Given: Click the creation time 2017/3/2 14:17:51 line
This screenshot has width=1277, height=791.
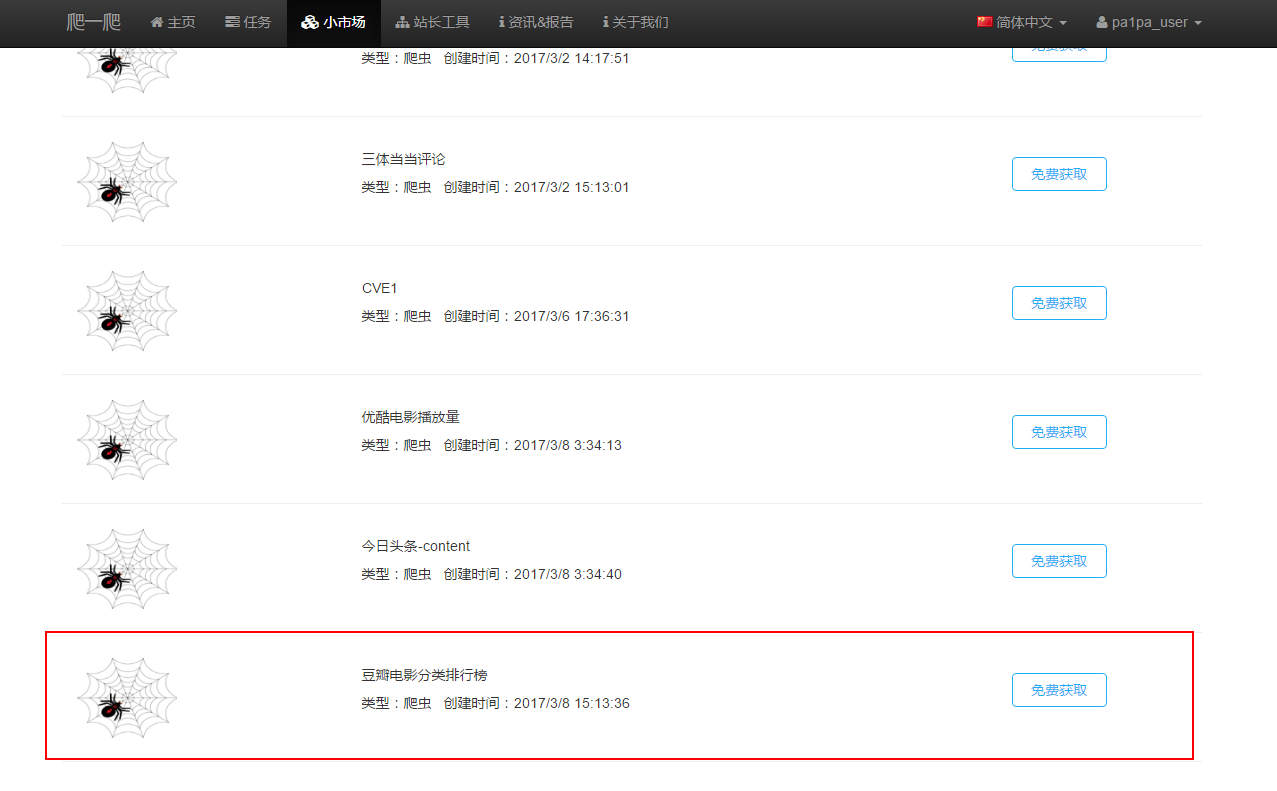Looking at the screenshot, I should (495, 58).
